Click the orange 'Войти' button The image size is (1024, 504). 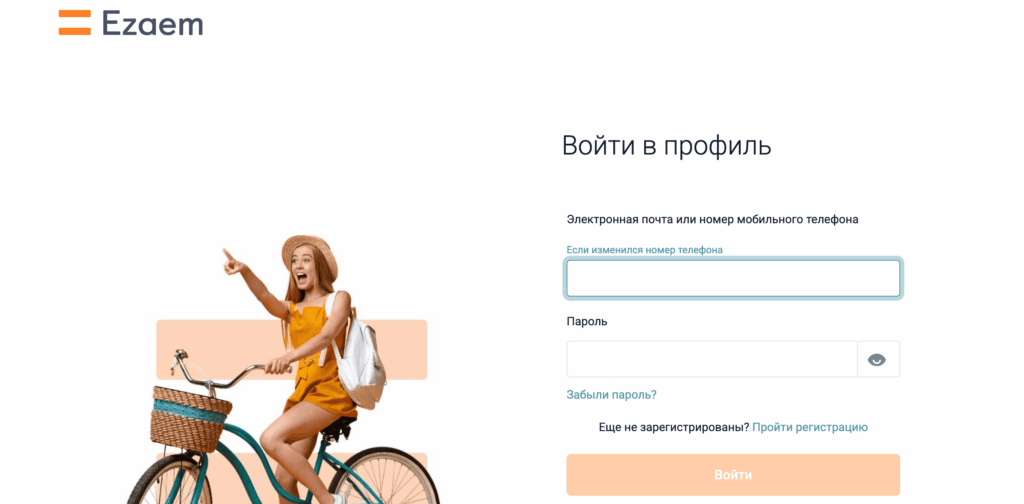733,475
